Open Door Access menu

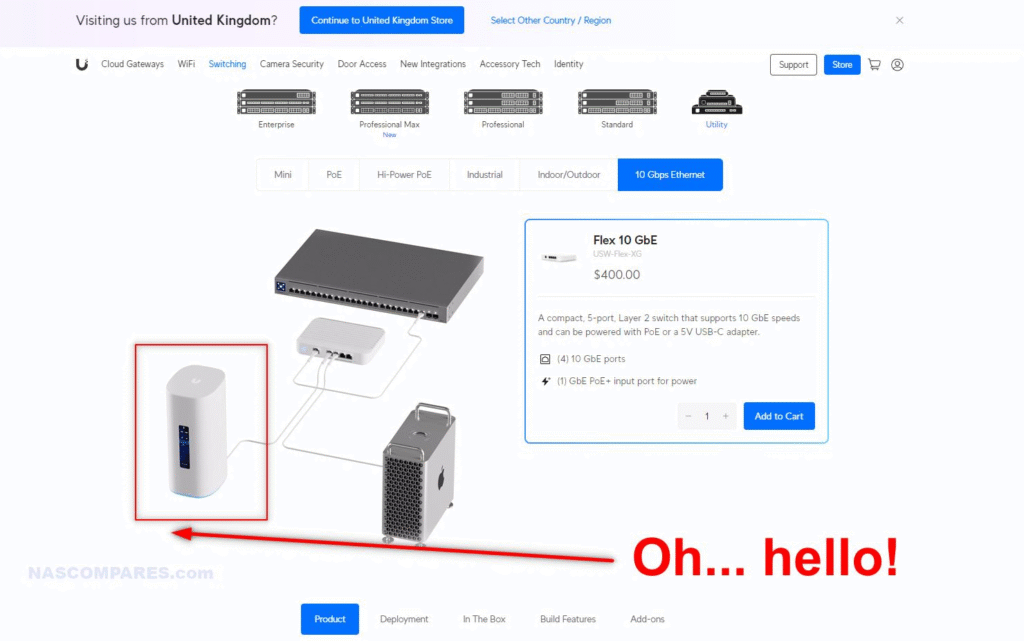(362, 64)
